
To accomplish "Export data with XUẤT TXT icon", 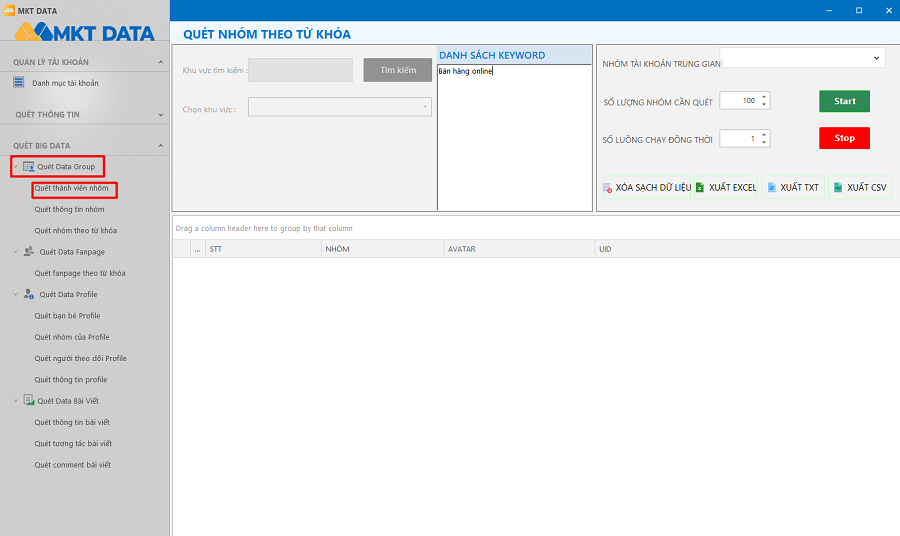I will pos(772,188).
